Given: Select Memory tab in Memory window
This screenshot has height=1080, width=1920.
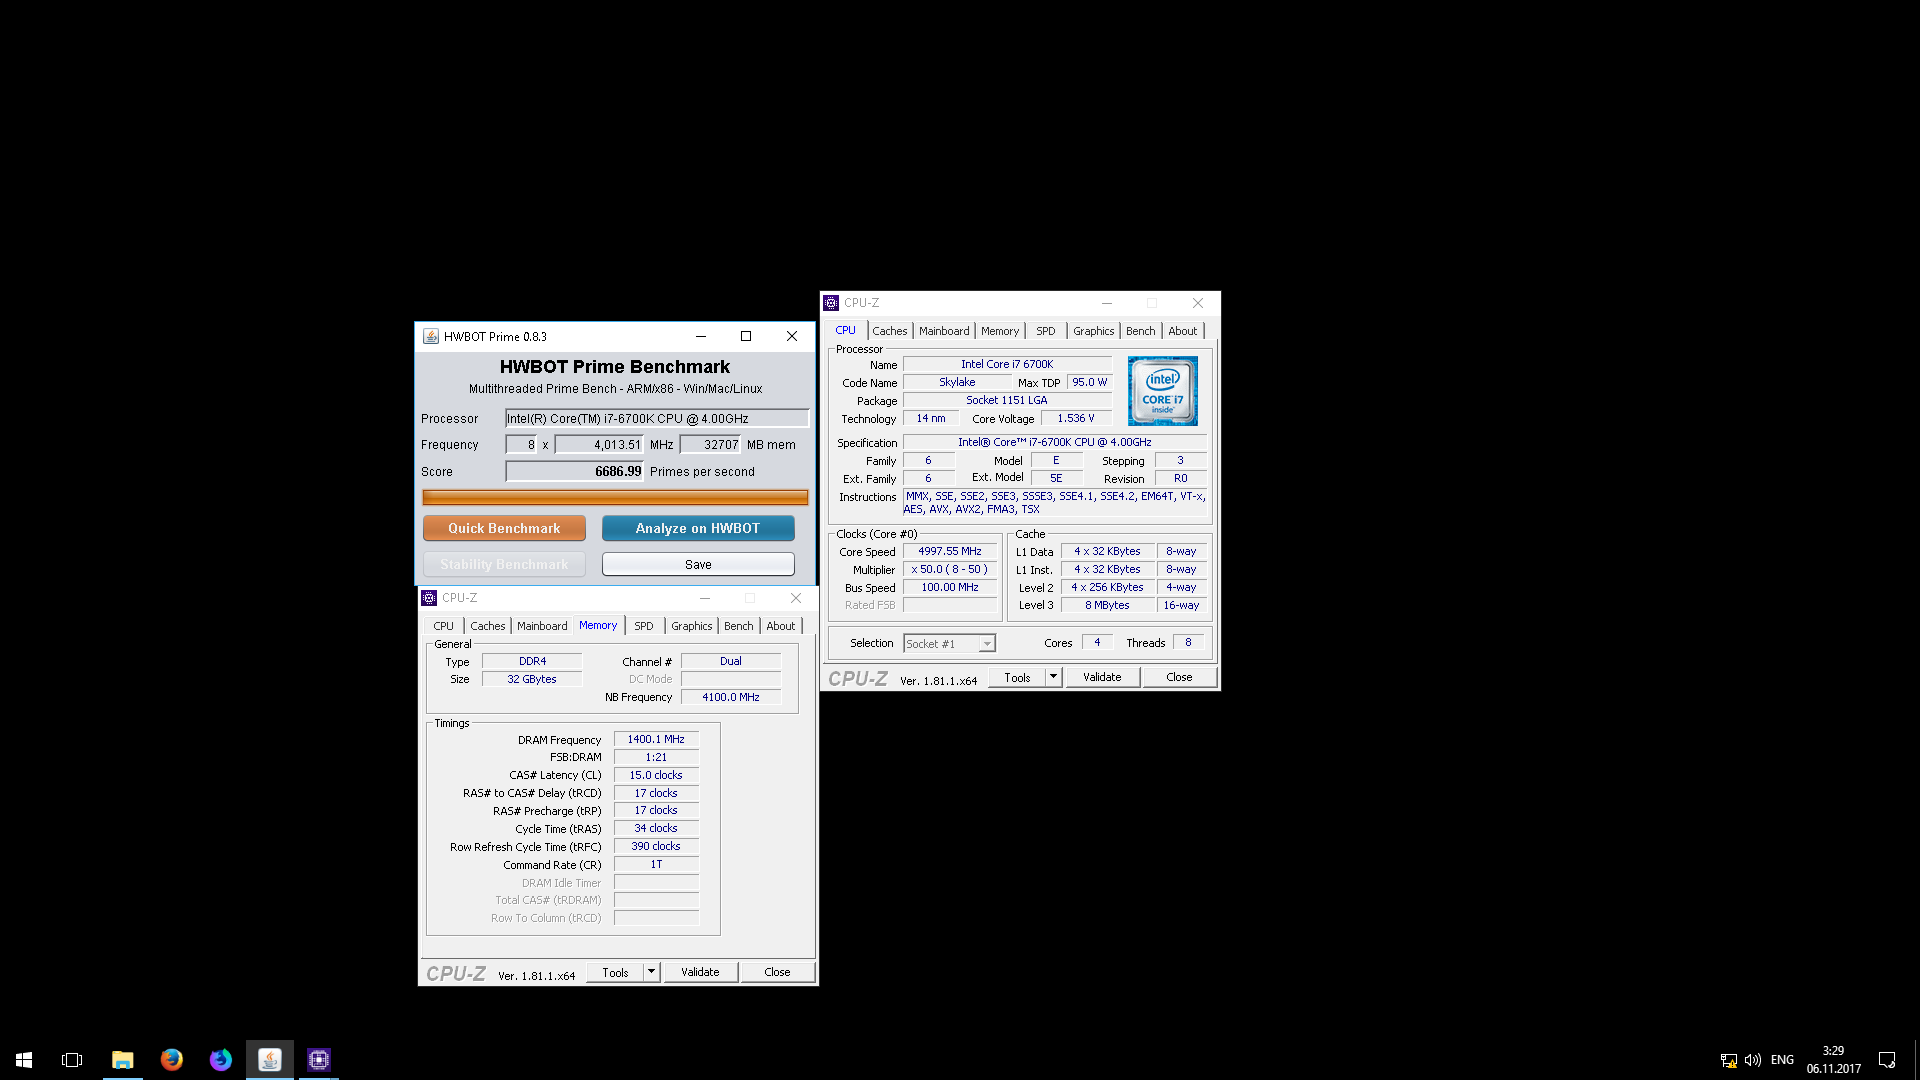Looking at the screenshot, I should pyautogui.click(x=598, y=625).
